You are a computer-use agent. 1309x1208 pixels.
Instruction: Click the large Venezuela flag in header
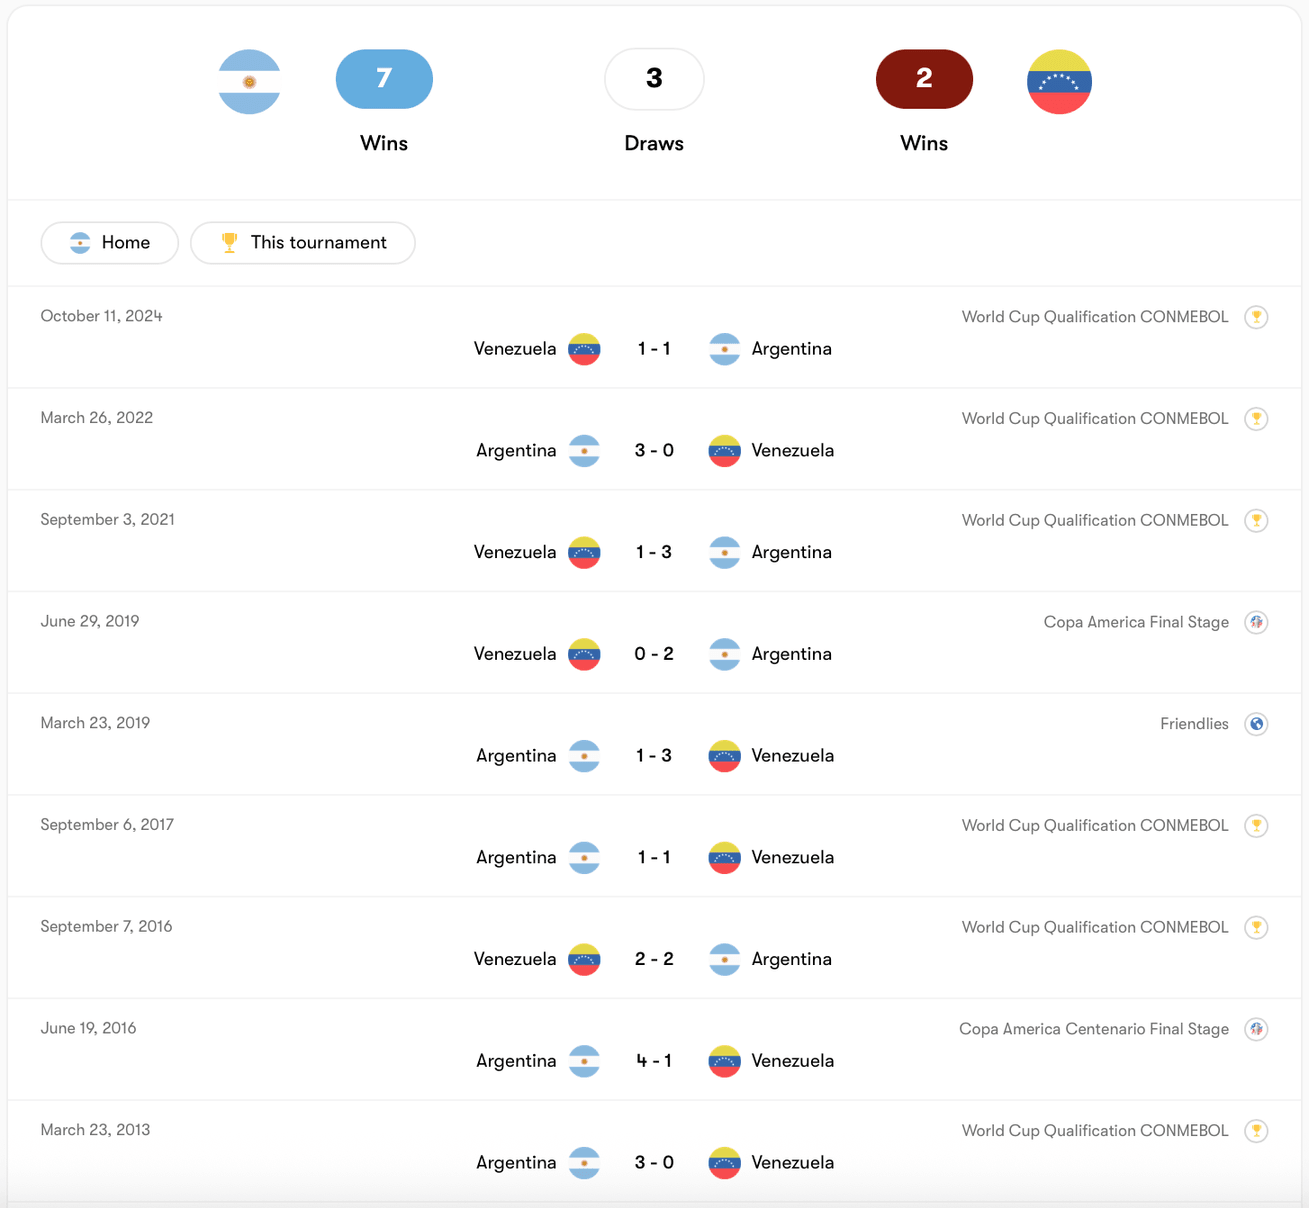tap(1059, 82)
